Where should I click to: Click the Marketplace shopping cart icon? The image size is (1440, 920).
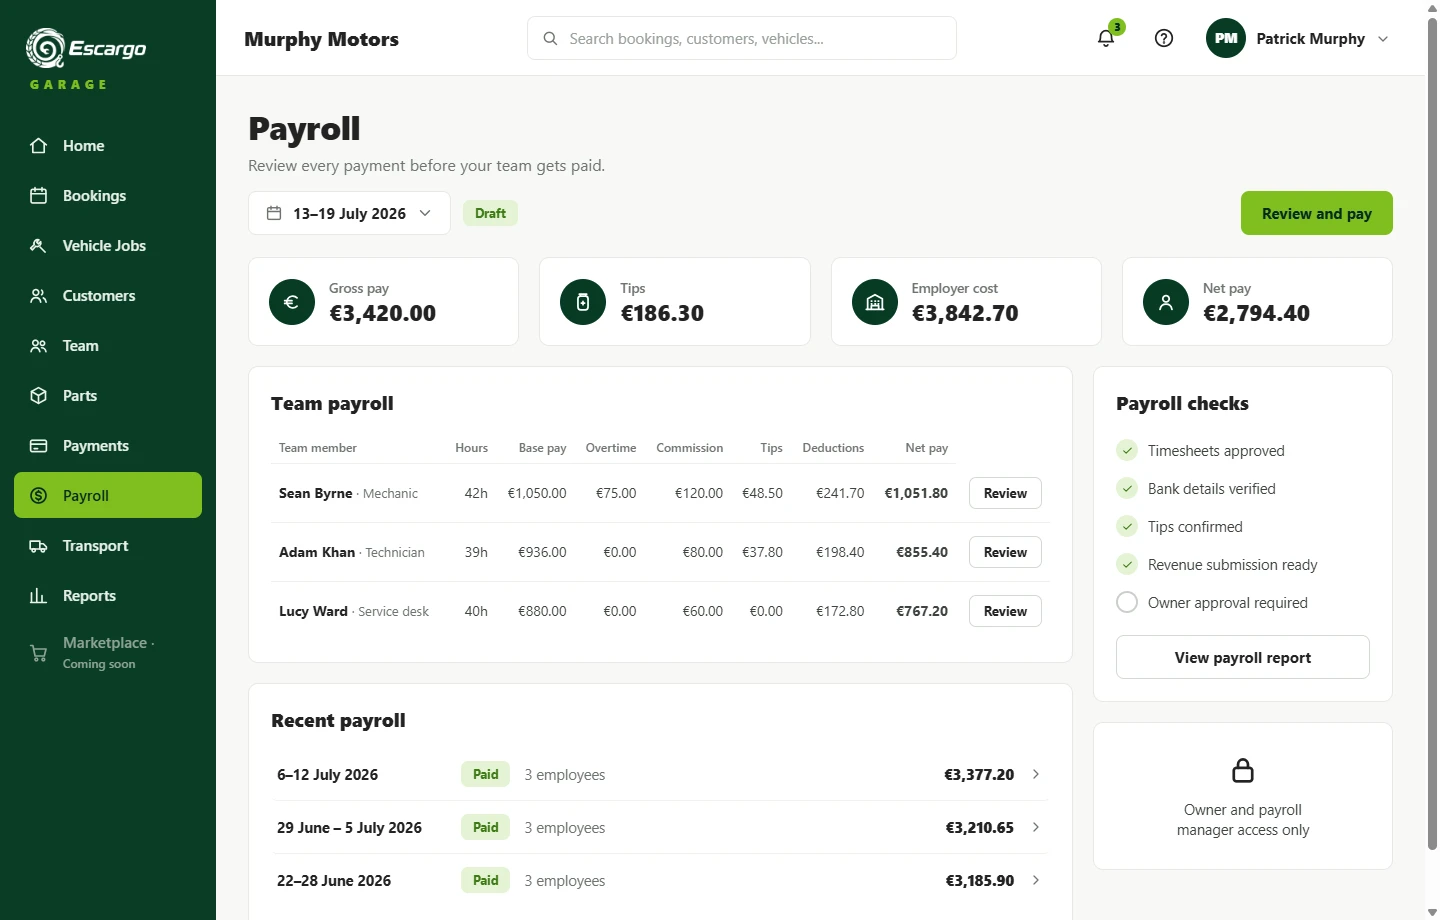pos(39,653)
